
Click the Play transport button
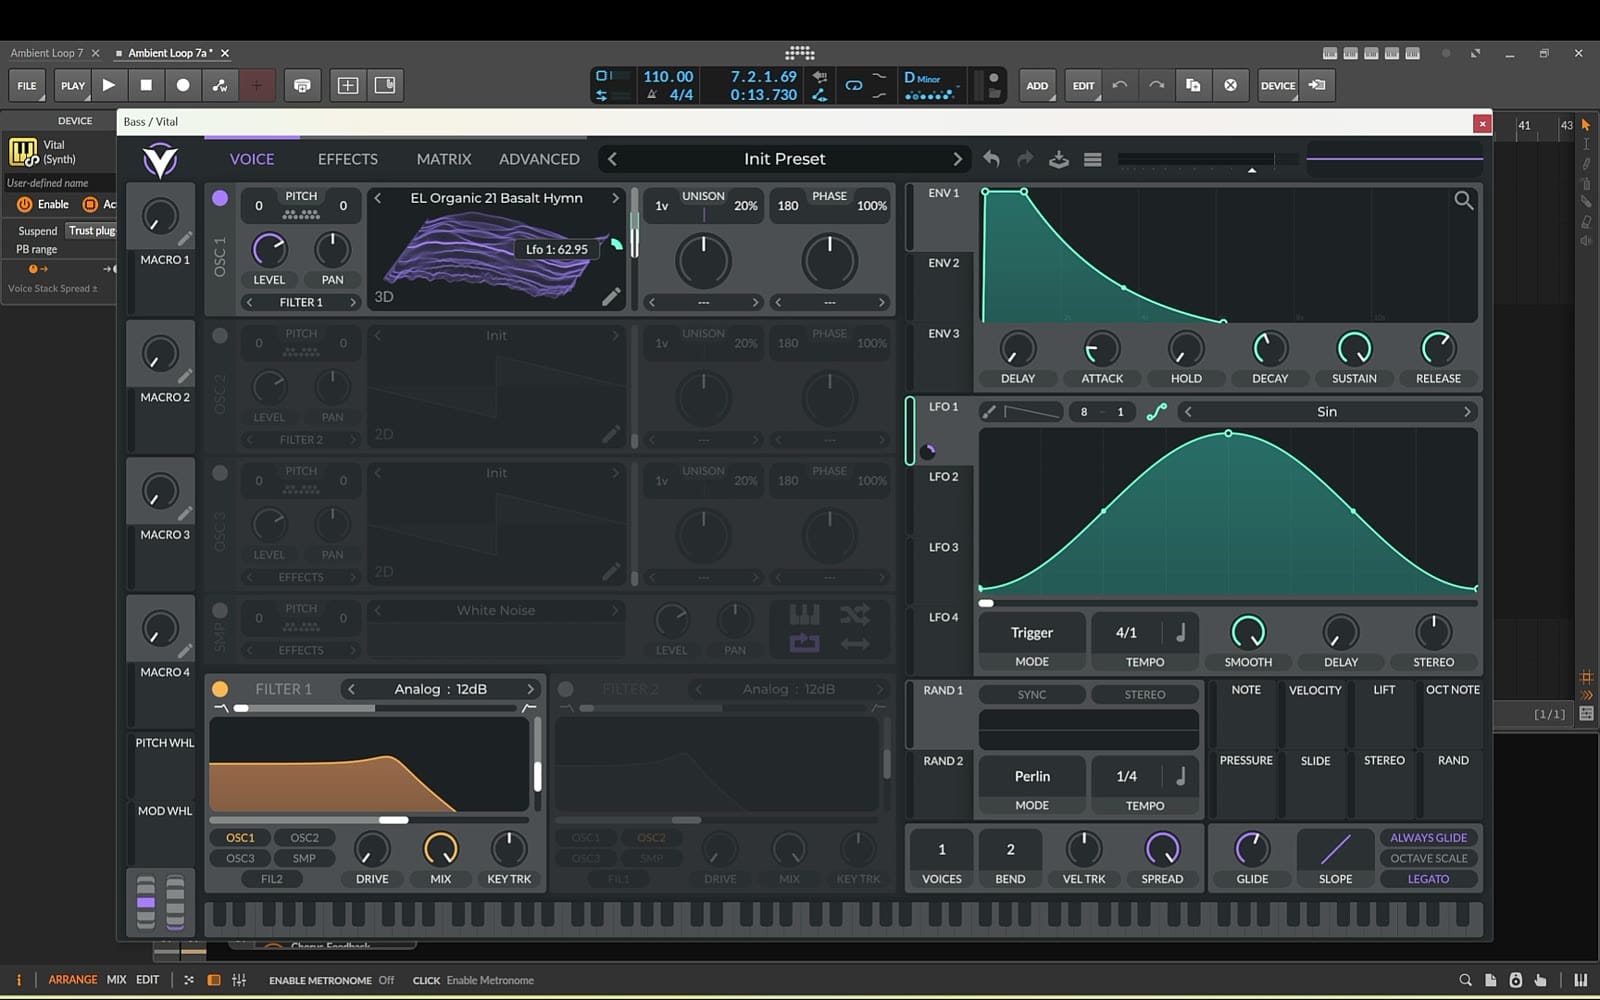109,85
